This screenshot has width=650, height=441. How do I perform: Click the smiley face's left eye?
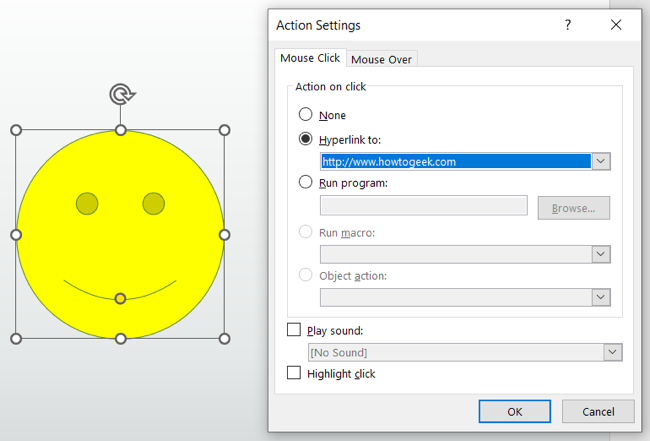click(87, 204)
